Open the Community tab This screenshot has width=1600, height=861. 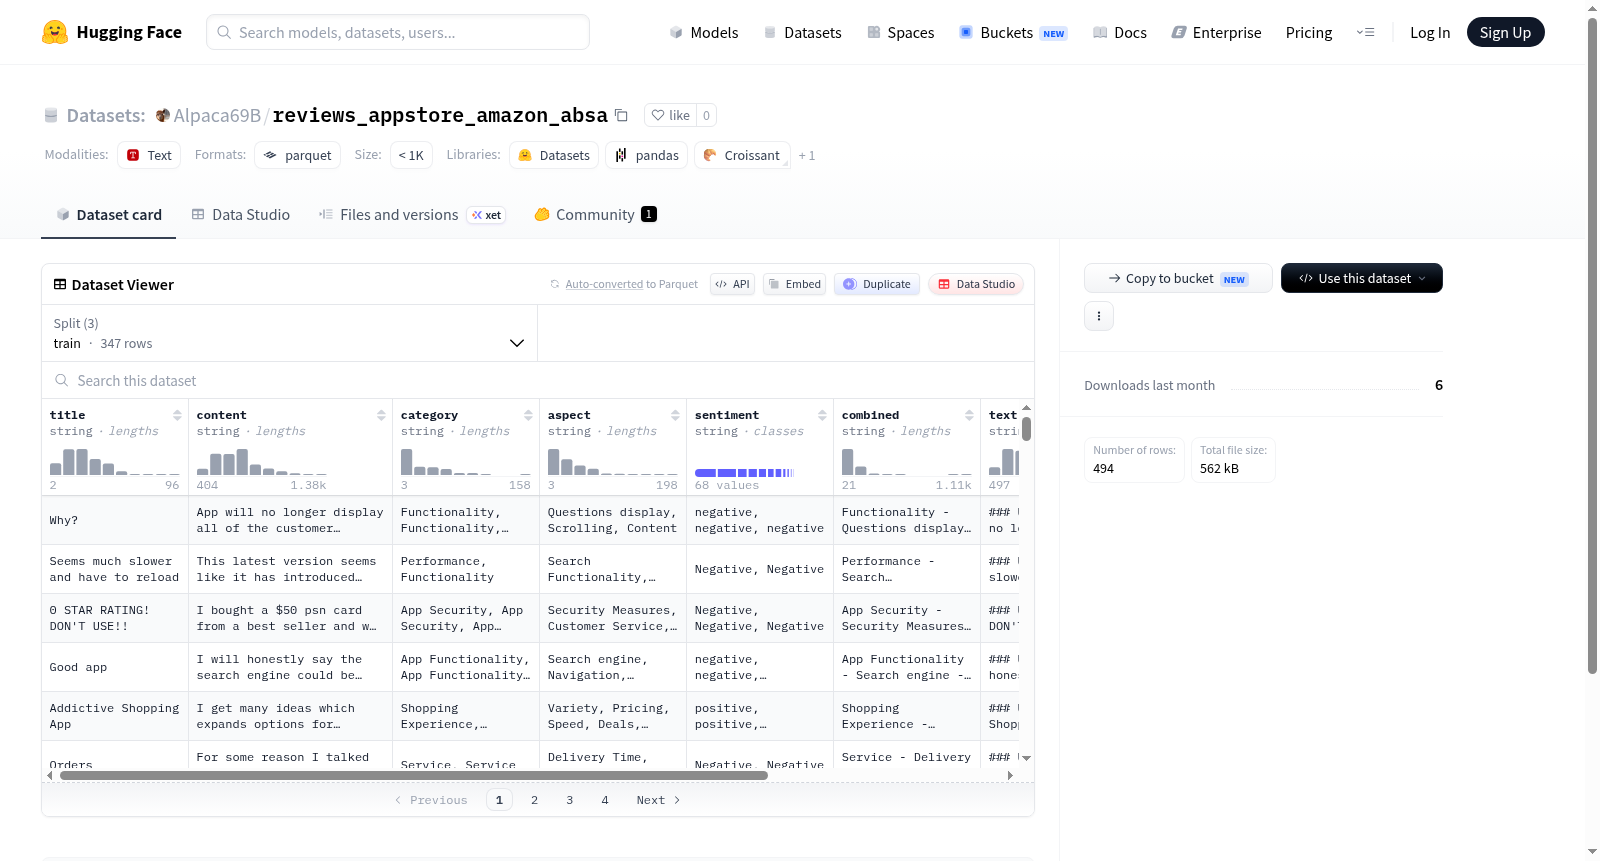(x=596, y=214)
